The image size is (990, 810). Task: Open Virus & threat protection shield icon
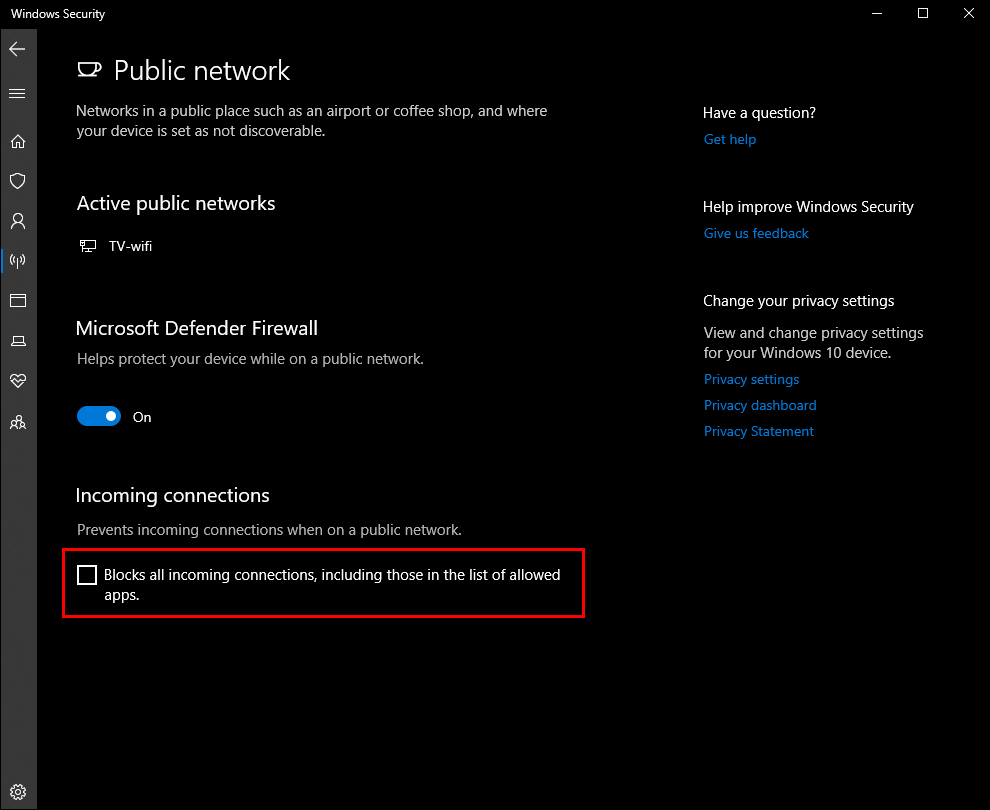pos(17,181)
